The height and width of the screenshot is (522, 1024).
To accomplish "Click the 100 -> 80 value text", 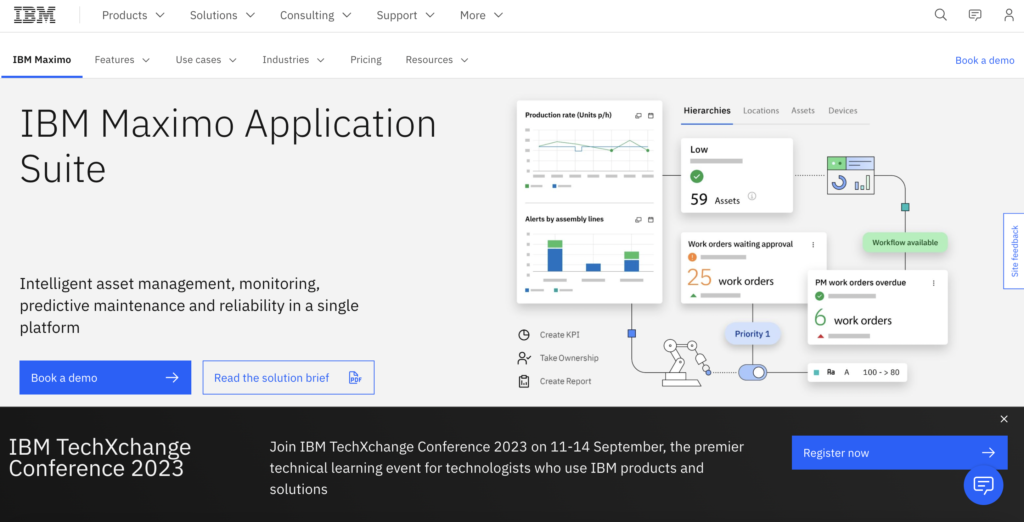I will [880, 372].
